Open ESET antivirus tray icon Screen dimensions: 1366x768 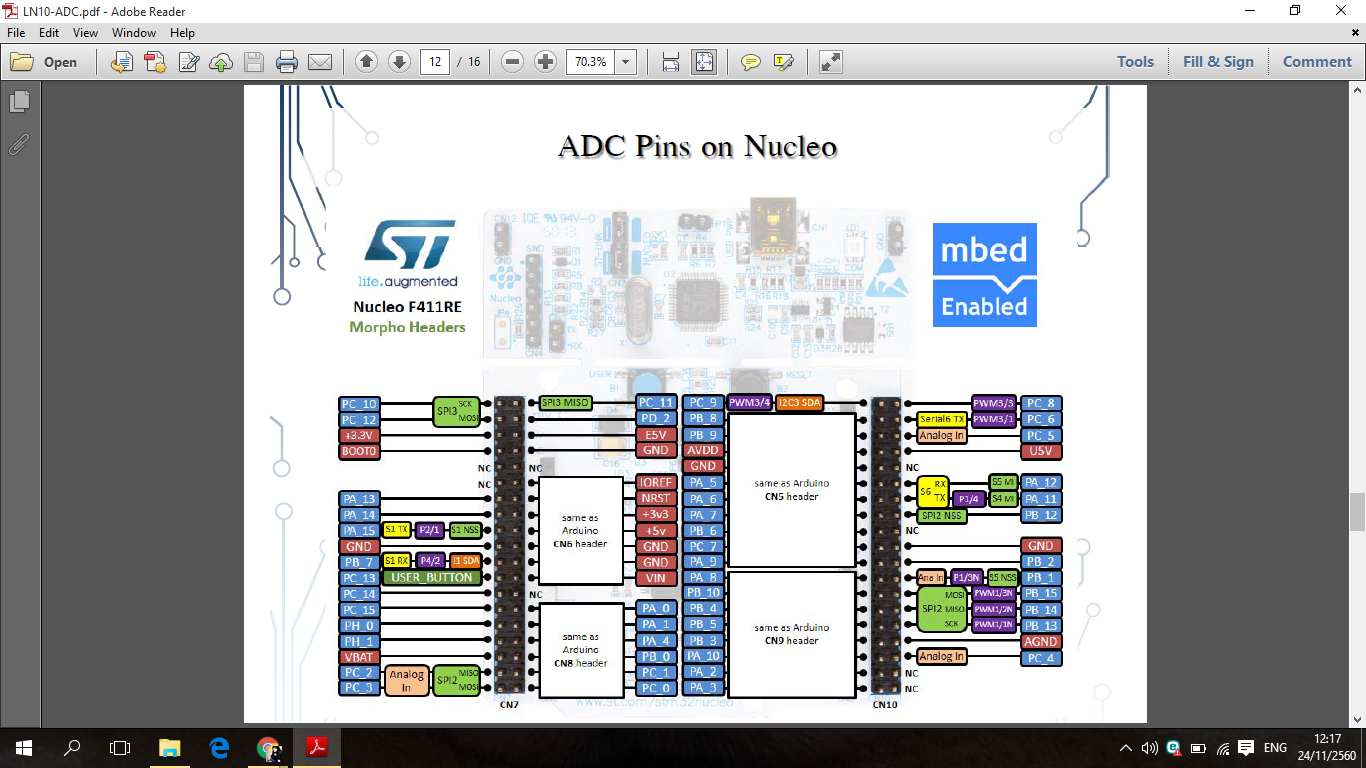(x=1173, y=748)
